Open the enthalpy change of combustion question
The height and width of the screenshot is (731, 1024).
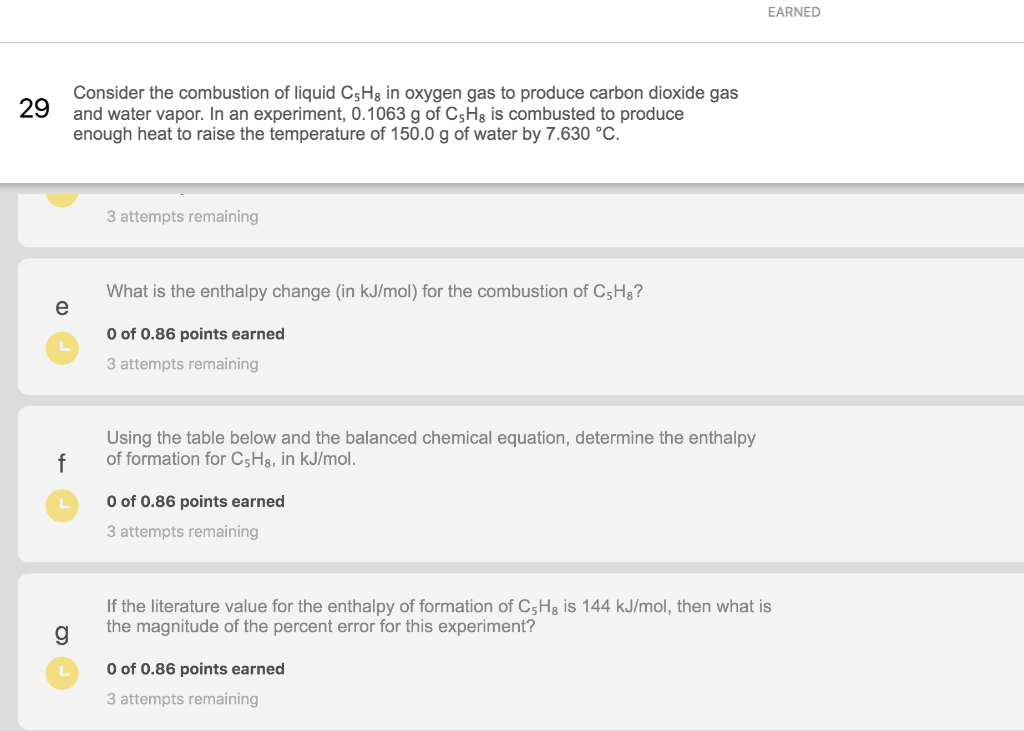tap(374, 291)
